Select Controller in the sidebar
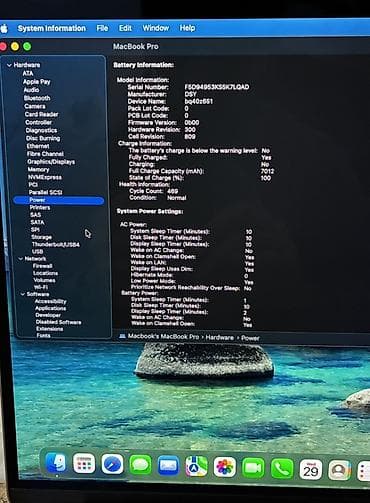 point(38,122)
